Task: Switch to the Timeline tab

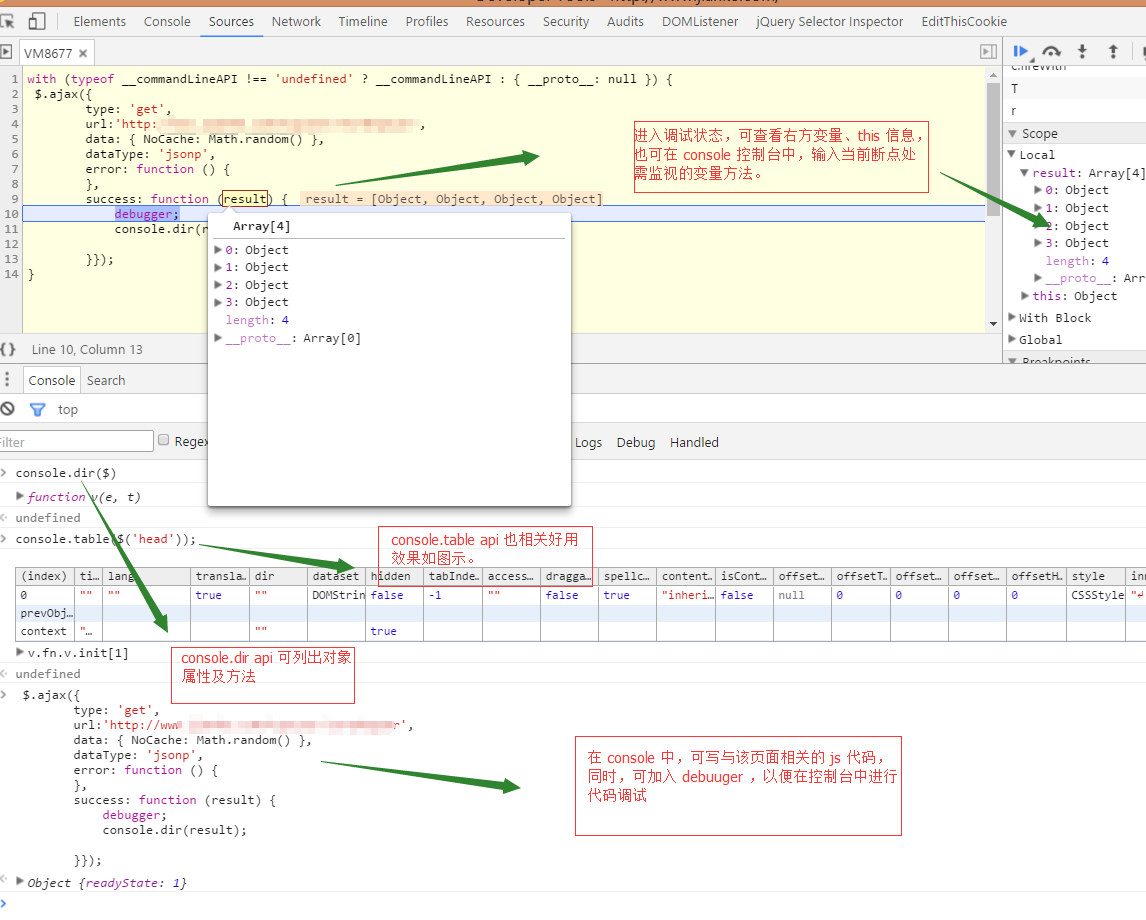Action: pos(363,21)
